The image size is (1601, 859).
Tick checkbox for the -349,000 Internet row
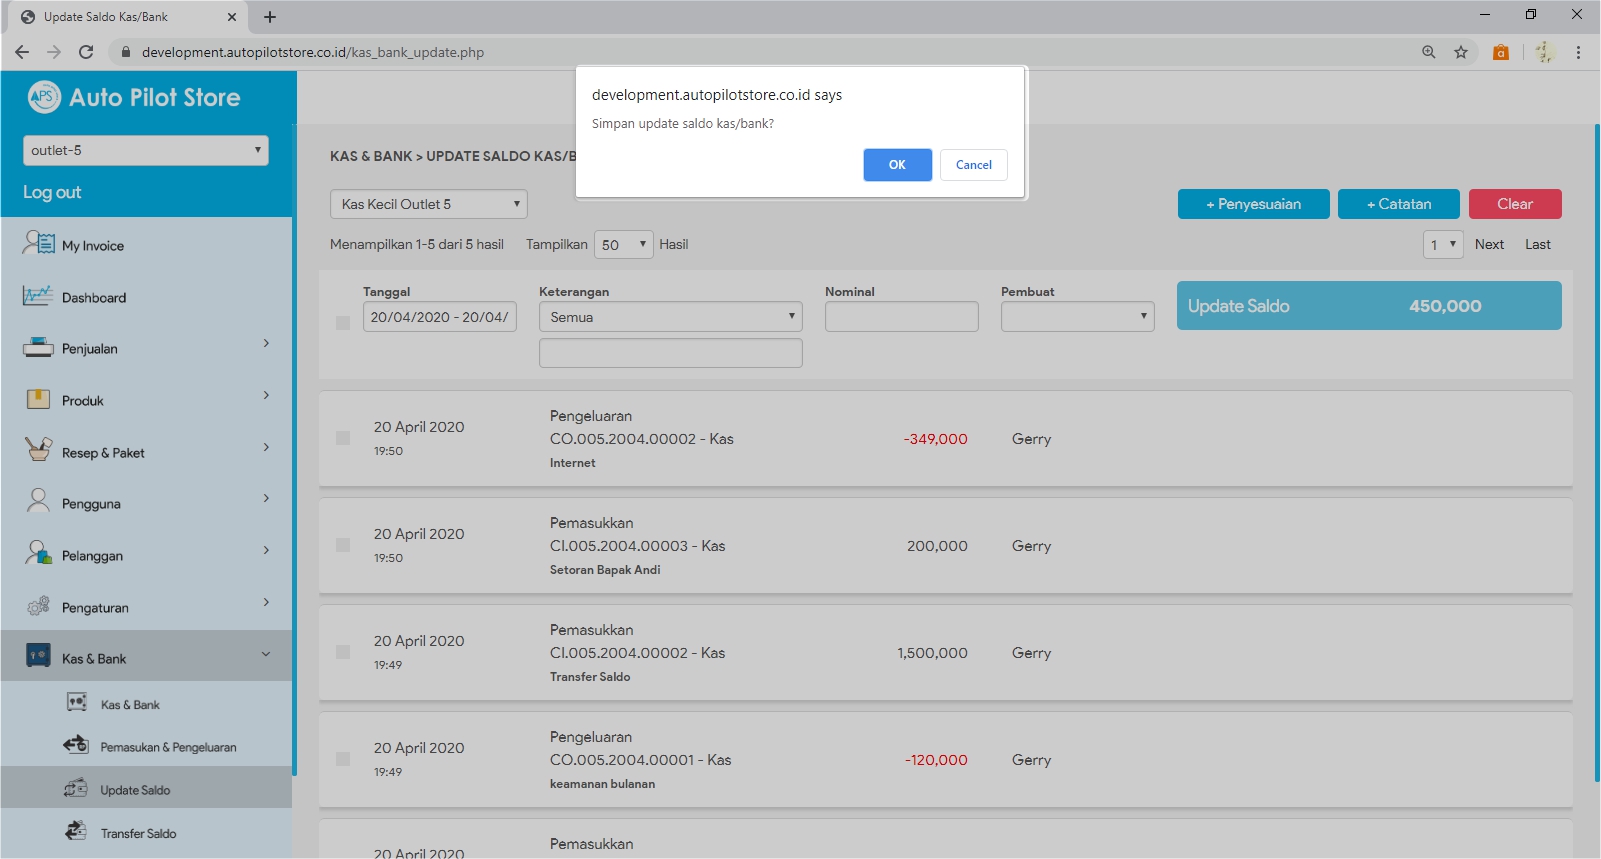coord(343,438)
